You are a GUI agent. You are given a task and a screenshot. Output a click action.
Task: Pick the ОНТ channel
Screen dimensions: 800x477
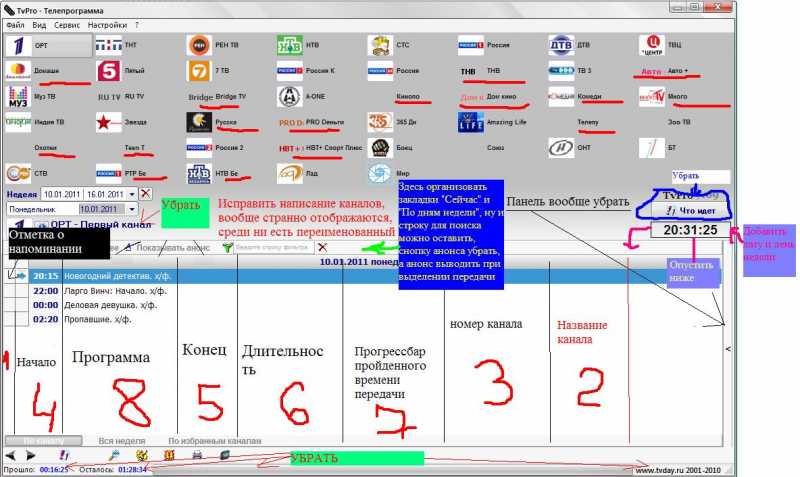(570, 148)
